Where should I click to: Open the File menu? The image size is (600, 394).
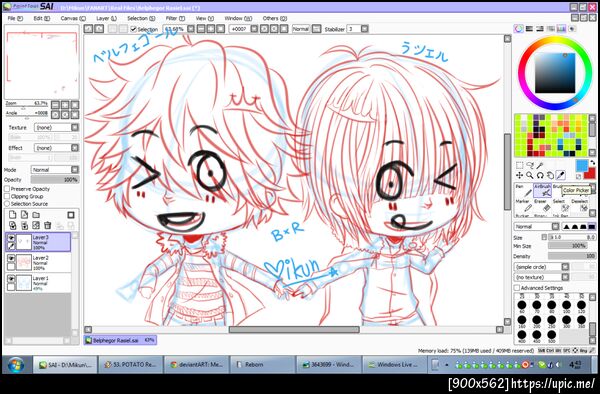pos(15,18)
